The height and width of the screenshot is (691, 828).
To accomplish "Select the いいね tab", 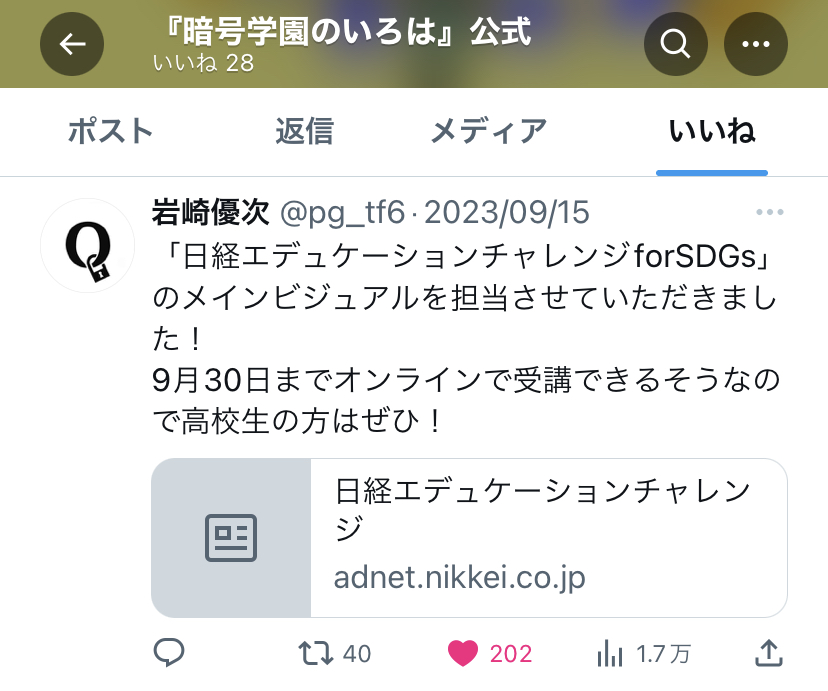I will 712,131.
